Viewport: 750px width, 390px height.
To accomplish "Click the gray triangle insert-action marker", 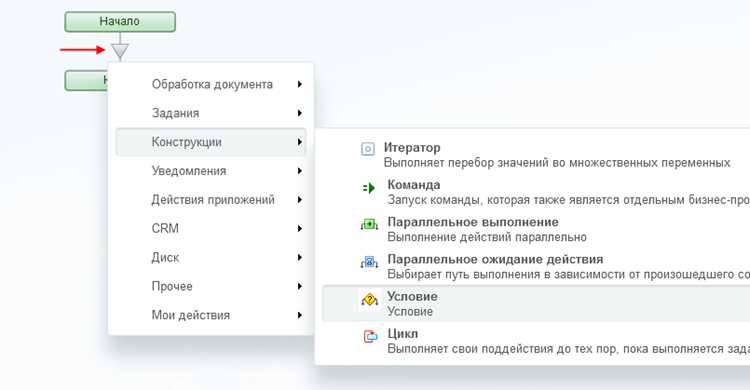I will (x=120, y=50).
